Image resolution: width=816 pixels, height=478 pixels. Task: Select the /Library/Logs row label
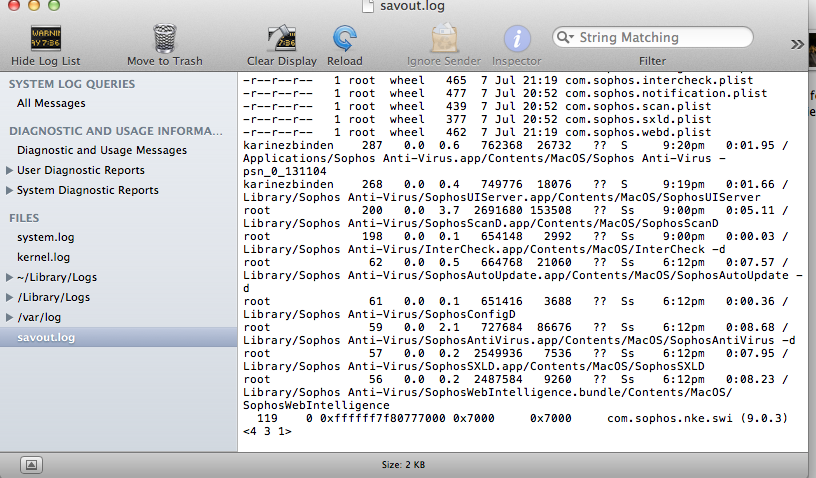tap(54, 297)
